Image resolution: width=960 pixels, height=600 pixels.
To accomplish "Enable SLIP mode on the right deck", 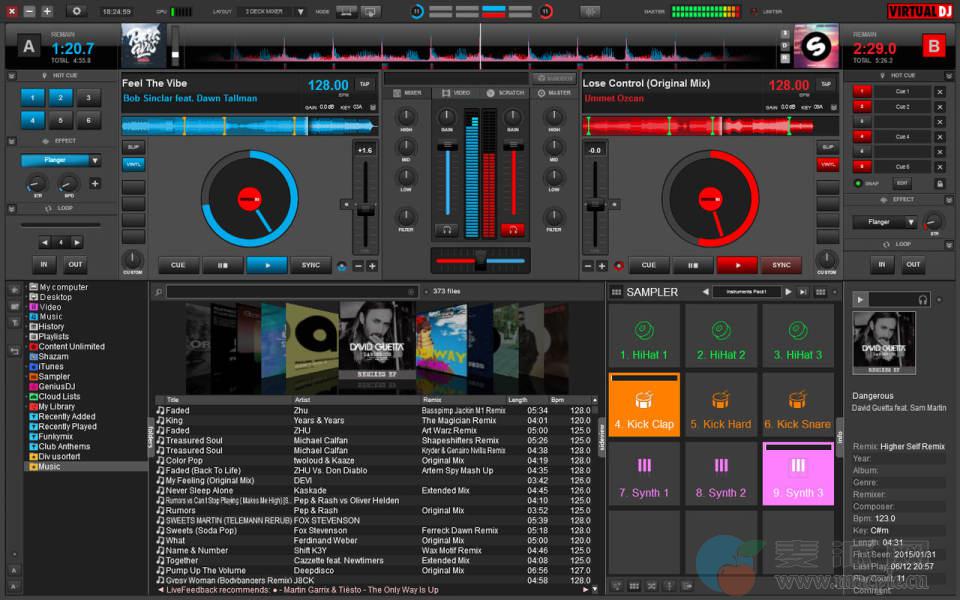I will [827, 147].
